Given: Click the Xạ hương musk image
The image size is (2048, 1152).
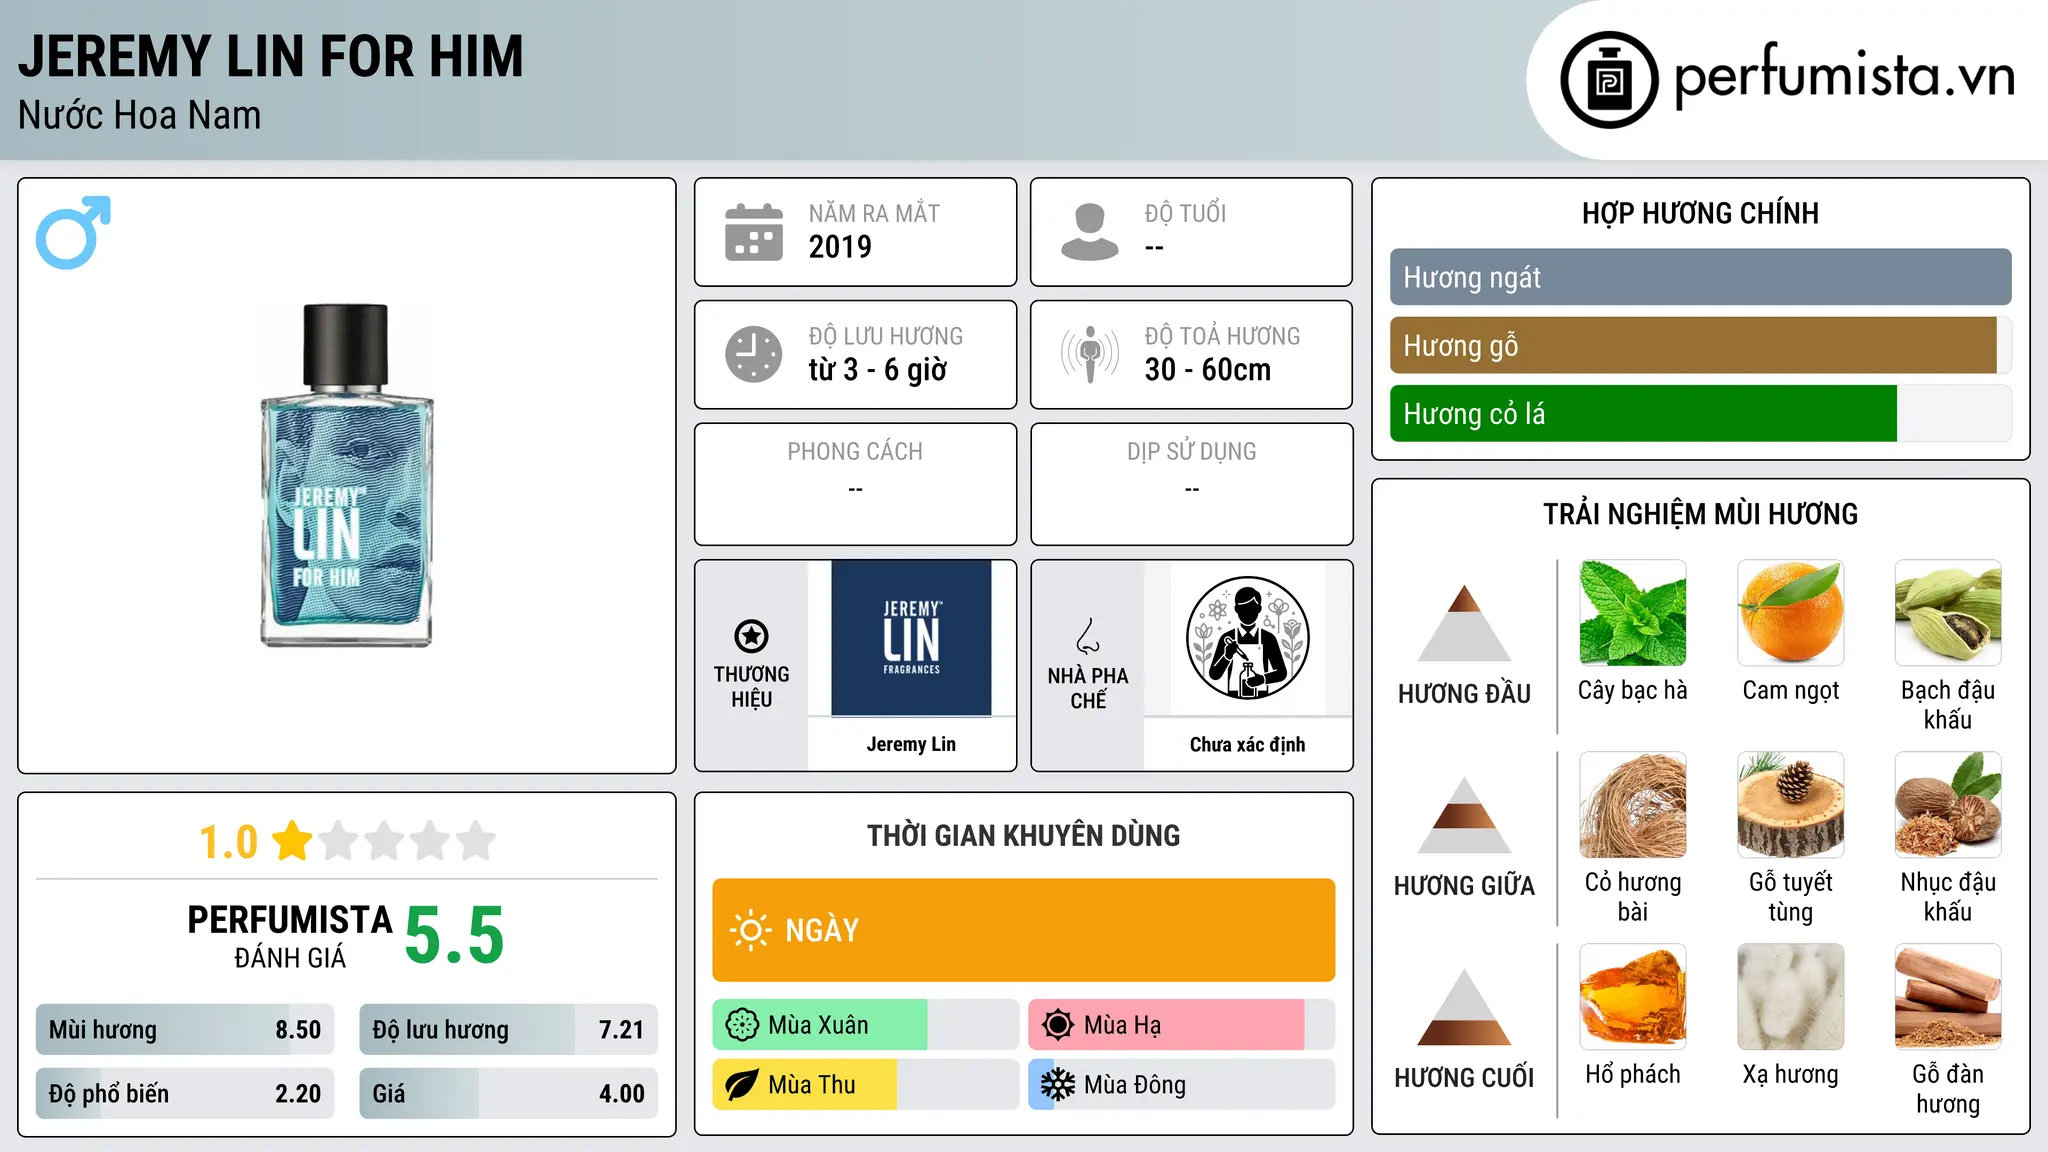Looking at the screenshot, I should coord(1791,997).
